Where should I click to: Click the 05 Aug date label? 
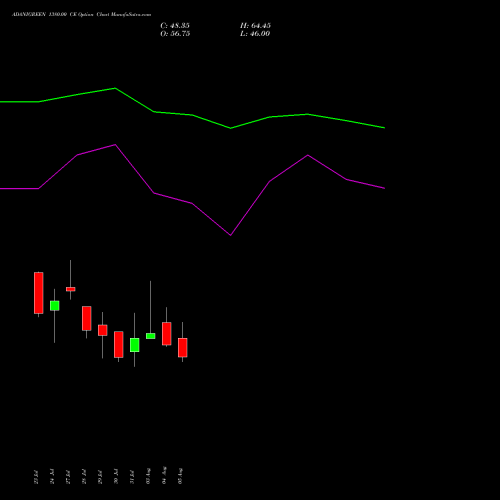tap(180, 476)
